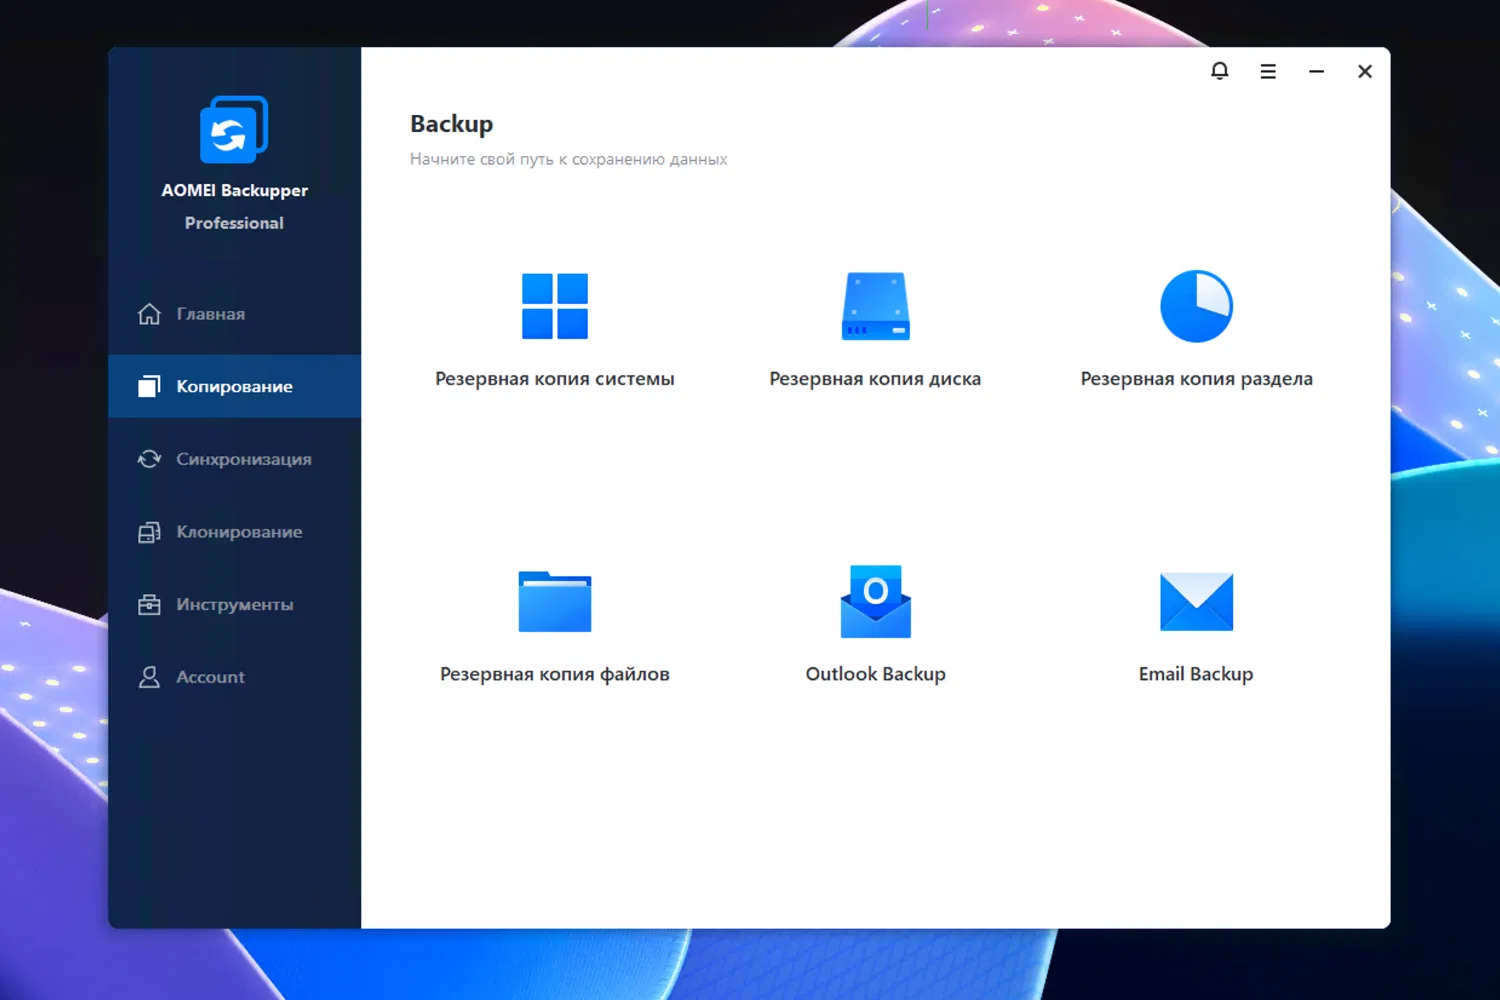Click the Outlook Backup envelope icon
Image resolution: width=1500 pixels, height=1000 pixels.
[875, 601]
